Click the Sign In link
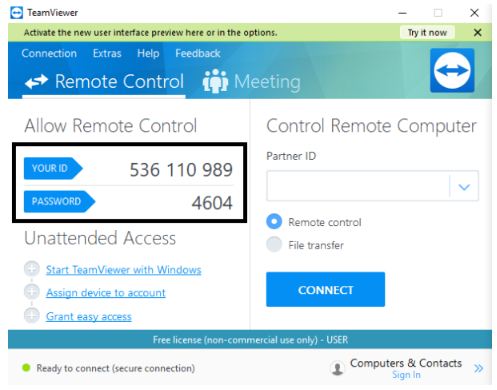 pos(406,375)
